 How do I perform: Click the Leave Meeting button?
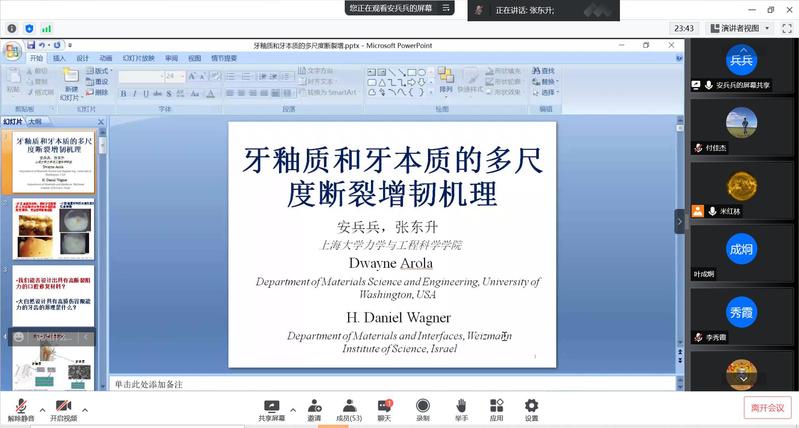pyautogui.click(x=767, y=407)
